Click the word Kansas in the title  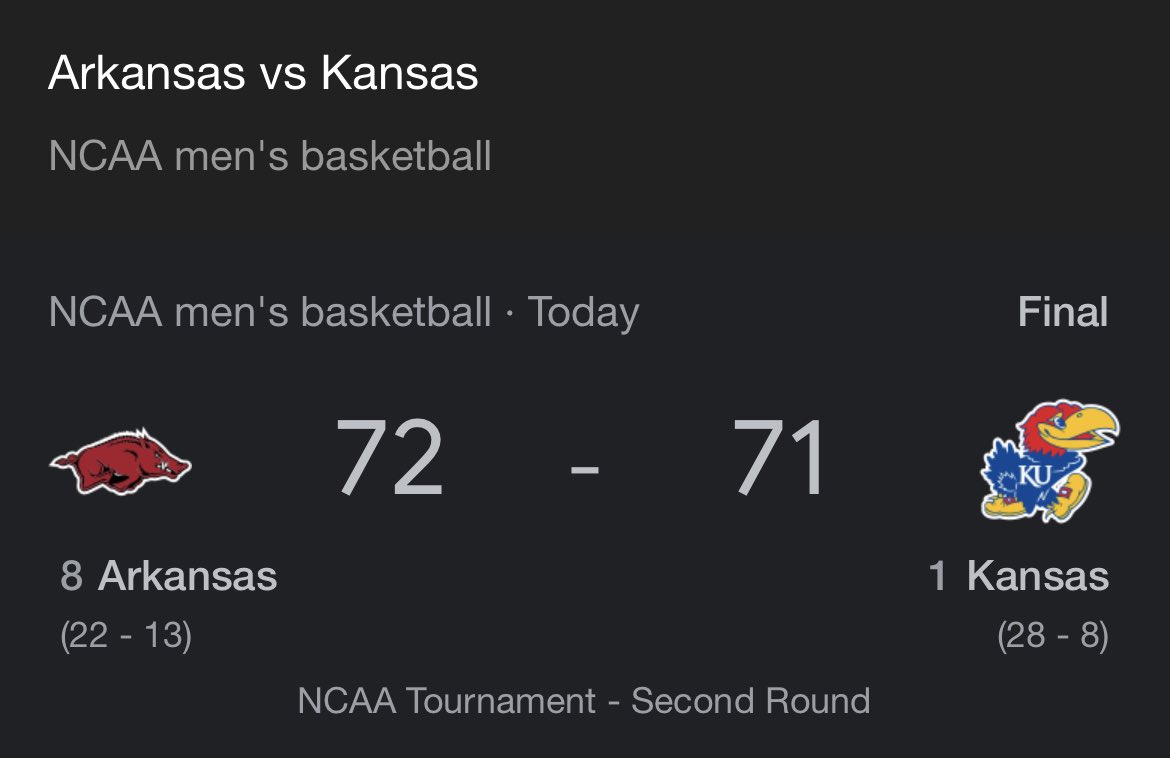point(400,74)
